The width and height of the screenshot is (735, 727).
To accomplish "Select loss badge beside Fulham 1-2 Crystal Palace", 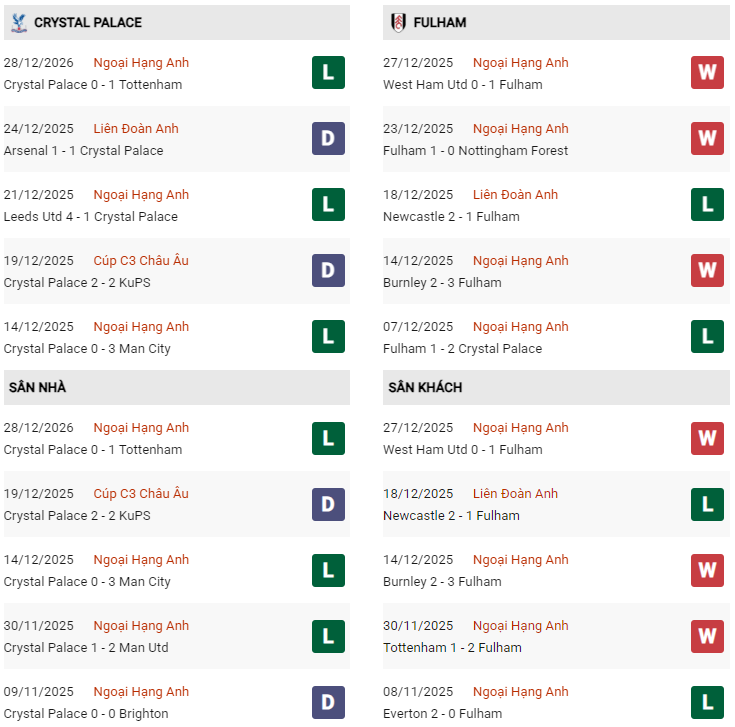I will tap(707, 336).
